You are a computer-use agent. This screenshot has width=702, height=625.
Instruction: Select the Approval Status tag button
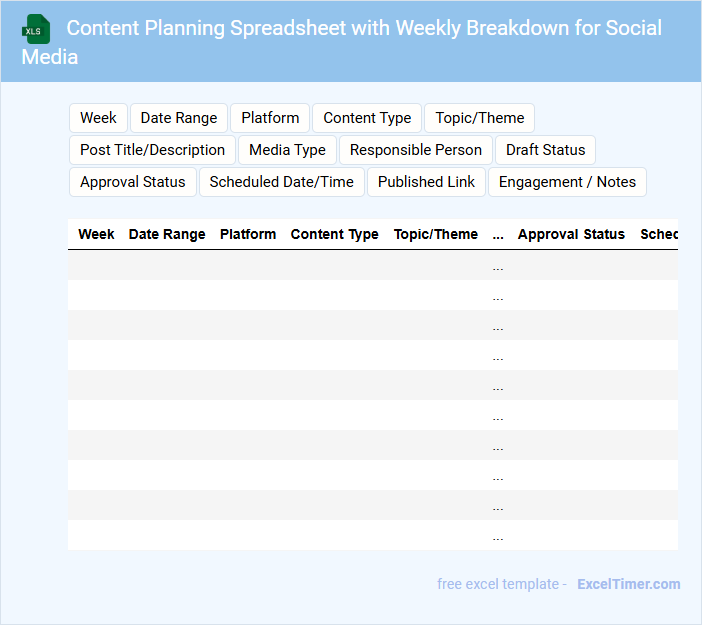coord(133,182)
